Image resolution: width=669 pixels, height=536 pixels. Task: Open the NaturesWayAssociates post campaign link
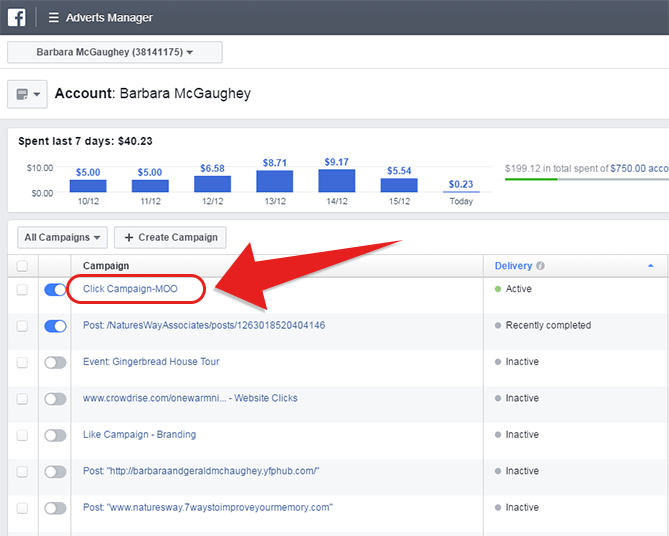tap(204, 325)
